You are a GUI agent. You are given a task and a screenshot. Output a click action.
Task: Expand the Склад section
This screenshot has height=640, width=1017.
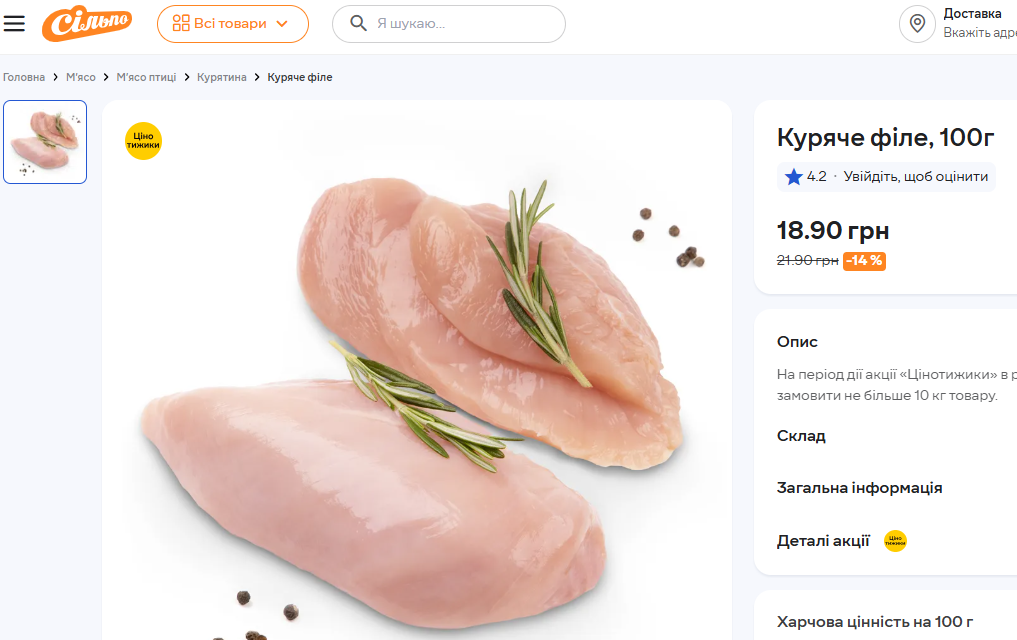(x=801, y=436)
